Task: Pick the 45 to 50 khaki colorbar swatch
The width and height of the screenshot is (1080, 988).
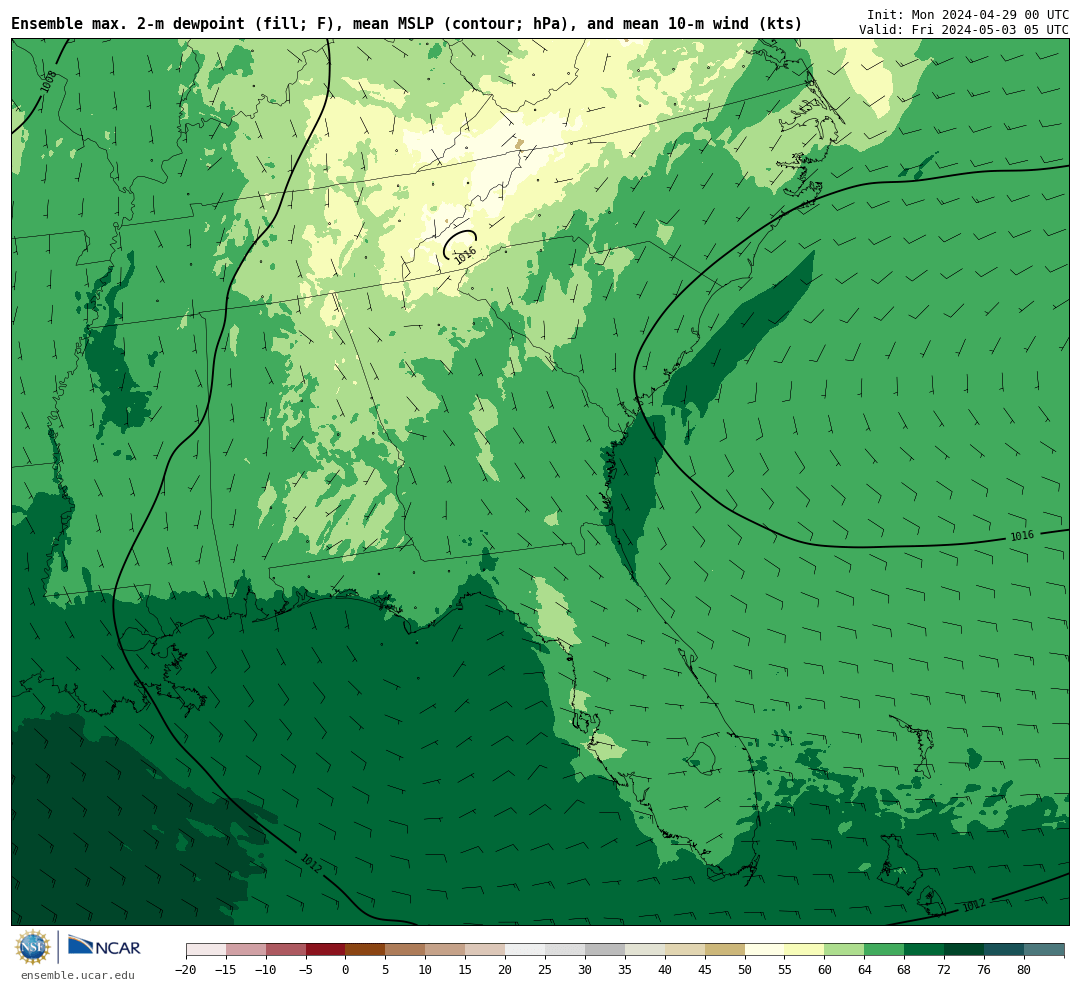Action: click(725, 950)
